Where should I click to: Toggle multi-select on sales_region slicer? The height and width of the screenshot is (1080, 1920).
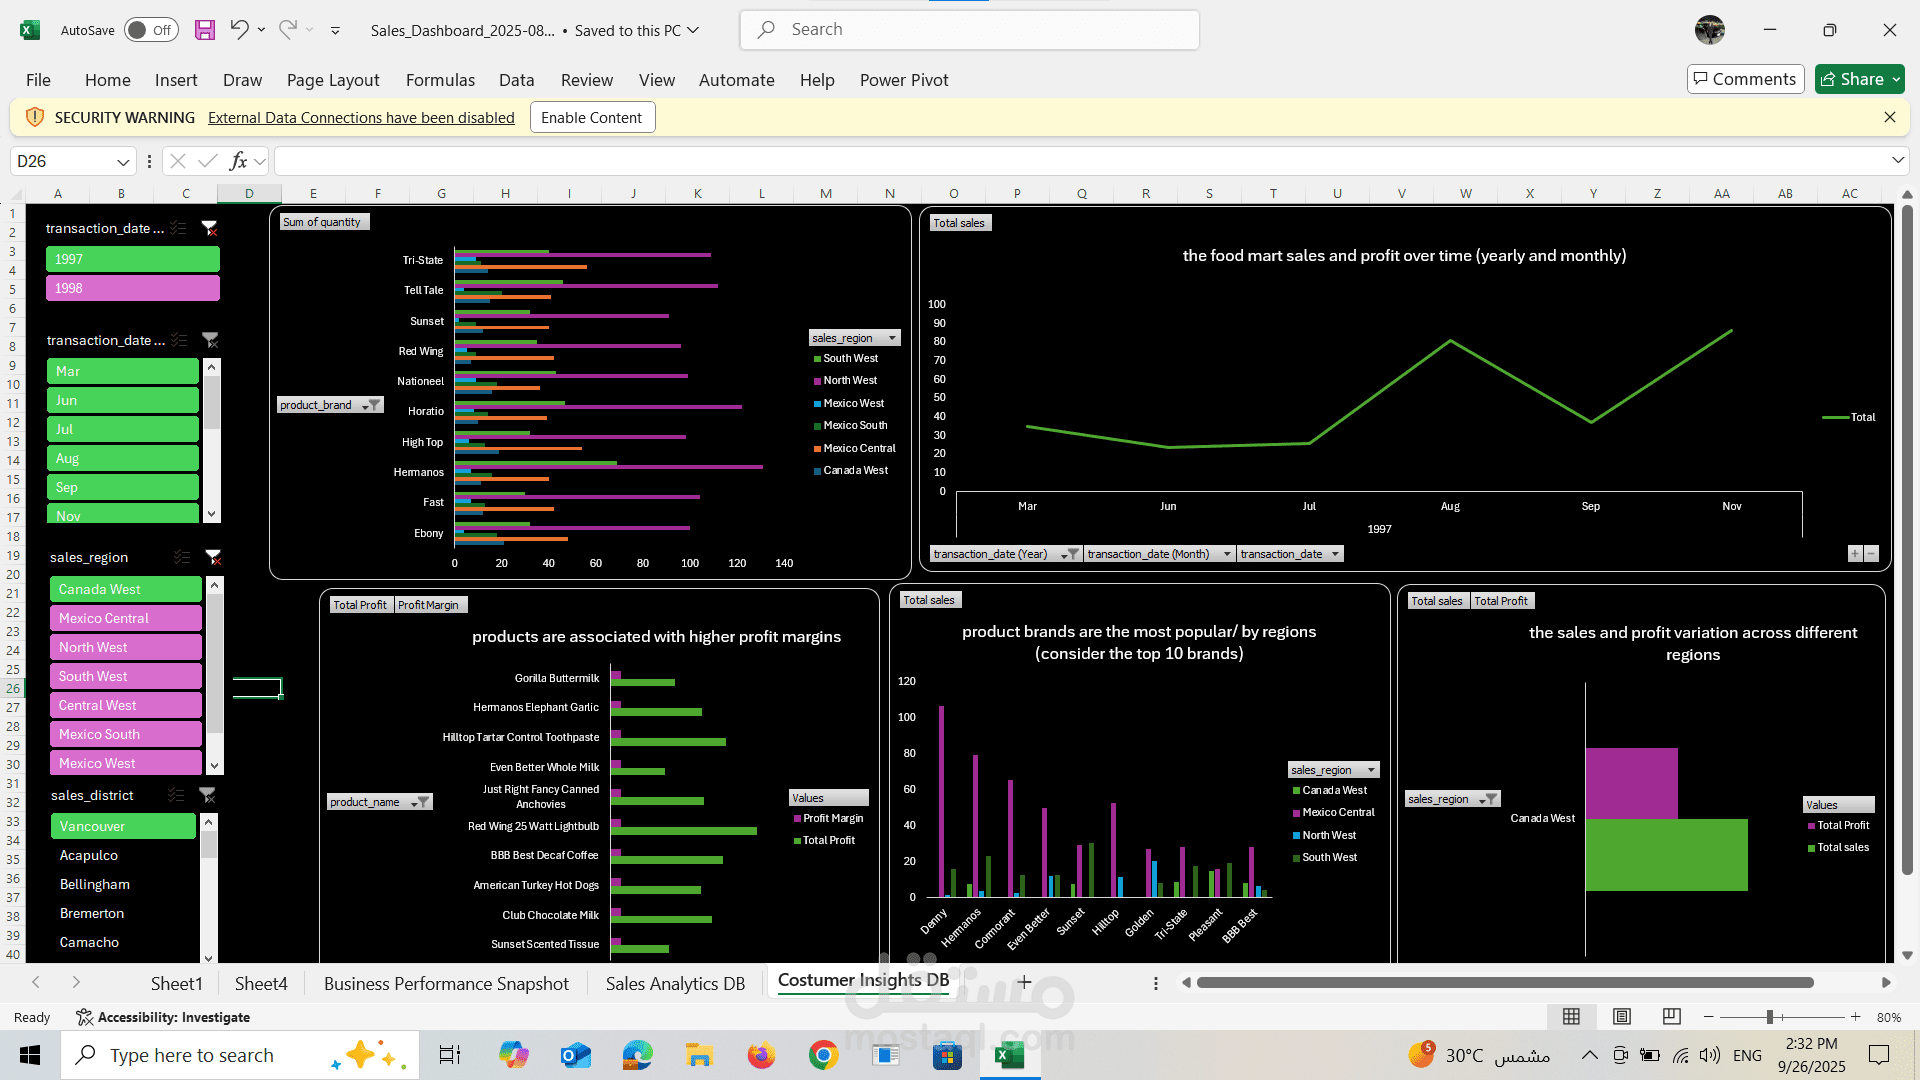coord(182,557)
